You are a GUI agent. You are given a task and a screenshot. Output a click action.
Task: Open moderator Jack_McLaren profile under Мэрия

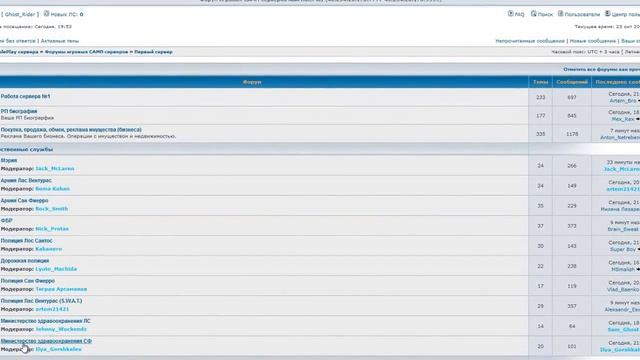[x=55, y=169]
